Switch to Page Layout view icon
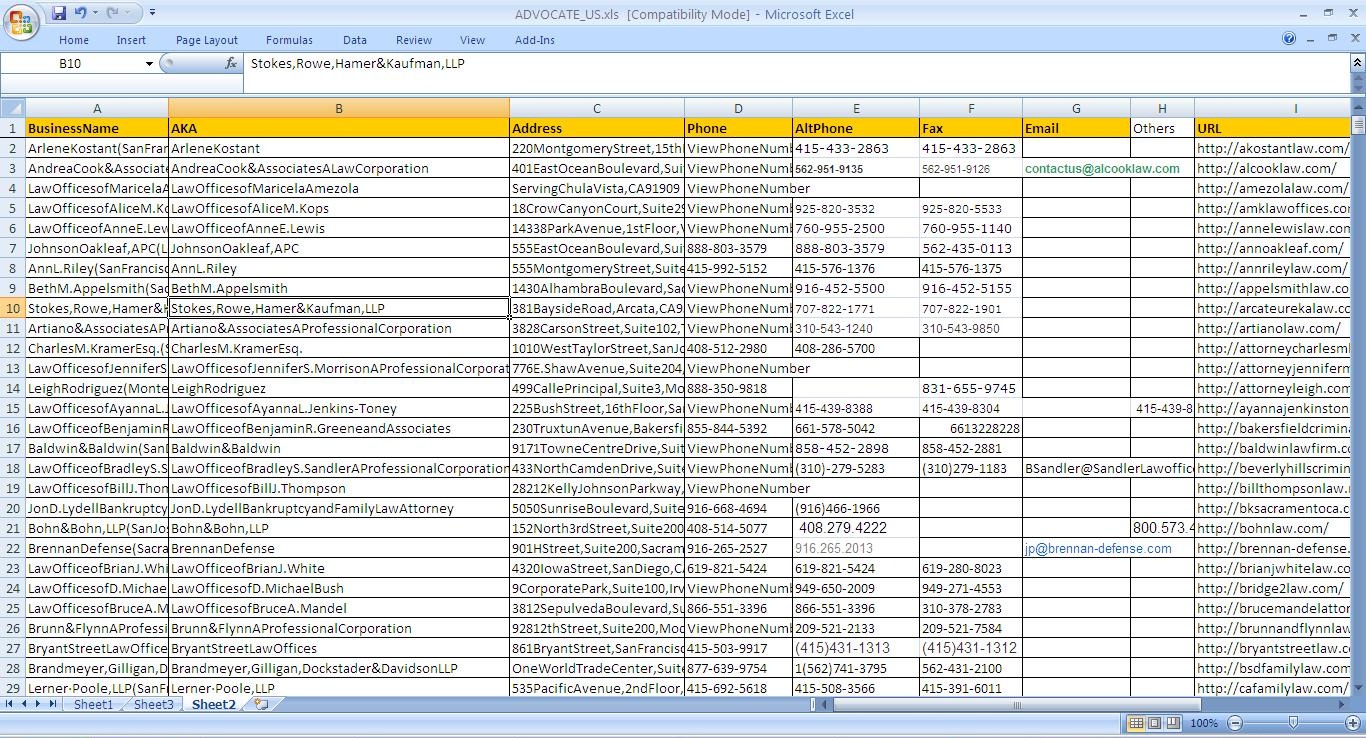This screenshot has width=1366, height=738. 1154,723
